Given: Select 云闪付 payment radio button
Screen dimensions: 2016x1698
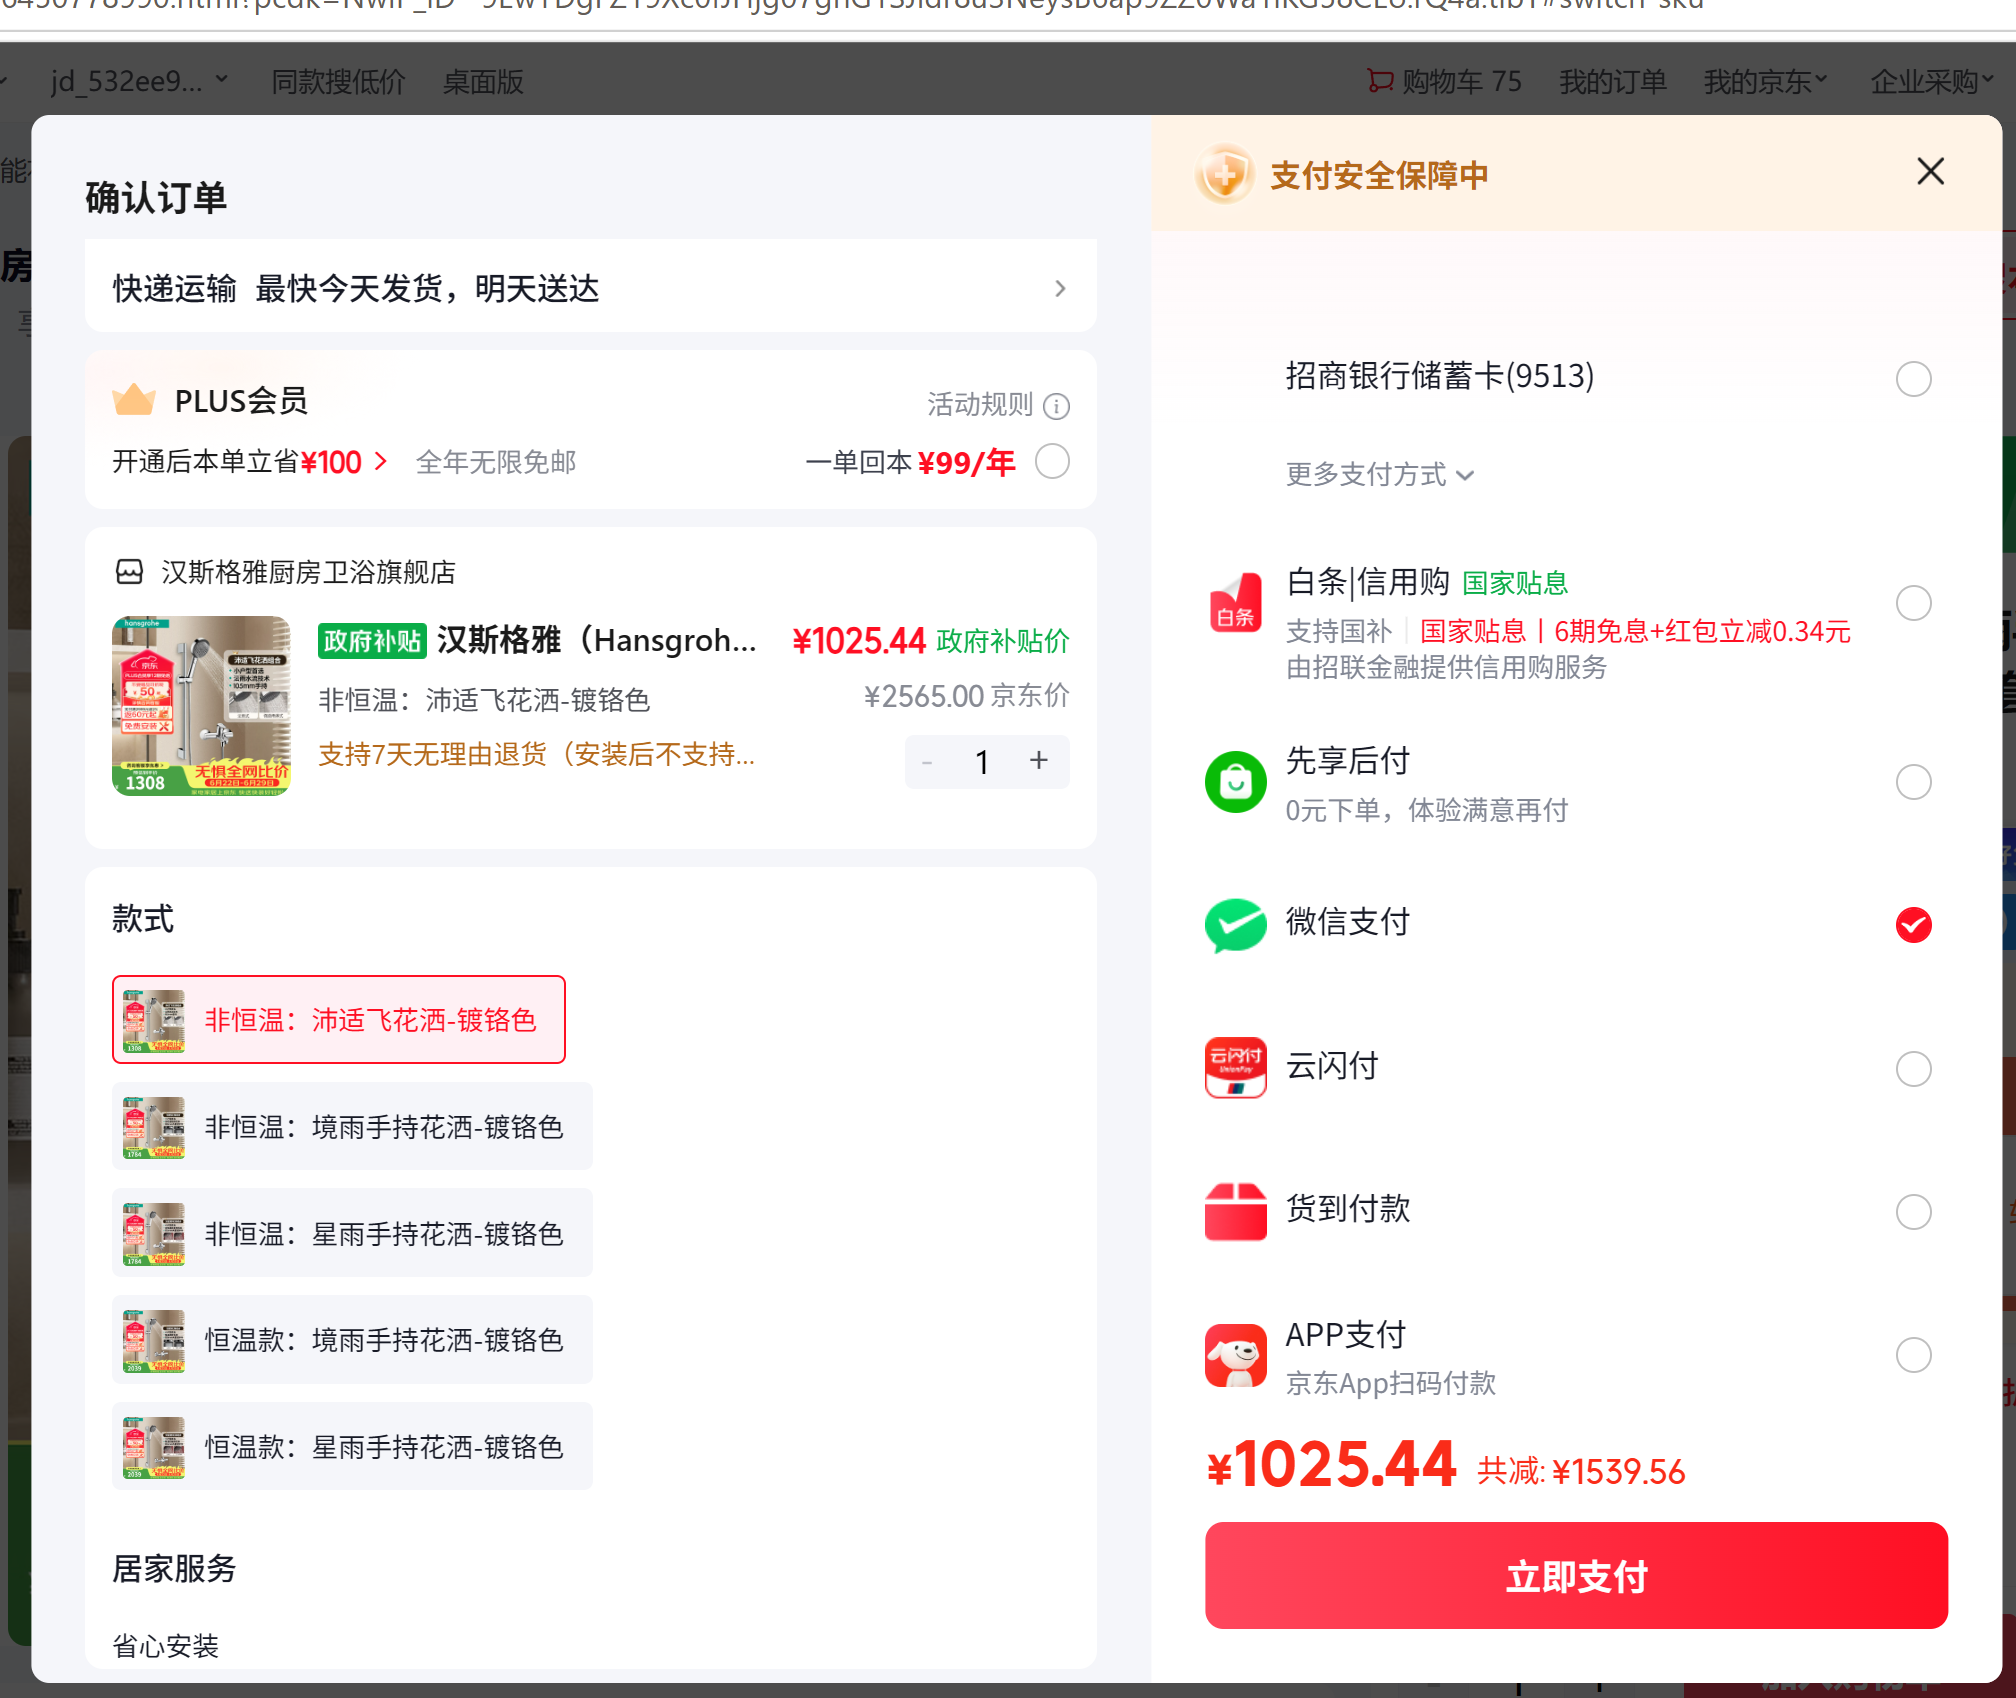Looking at the screenshot, I should [x=1913, y=1069].
